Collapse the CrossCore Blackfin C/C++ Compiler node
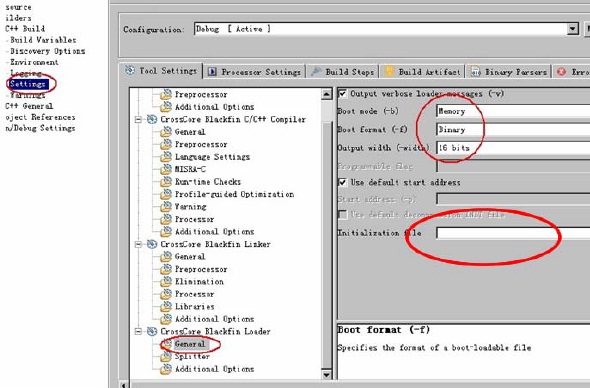This screenshot has height=388, width=590. [x=138, y=120]
